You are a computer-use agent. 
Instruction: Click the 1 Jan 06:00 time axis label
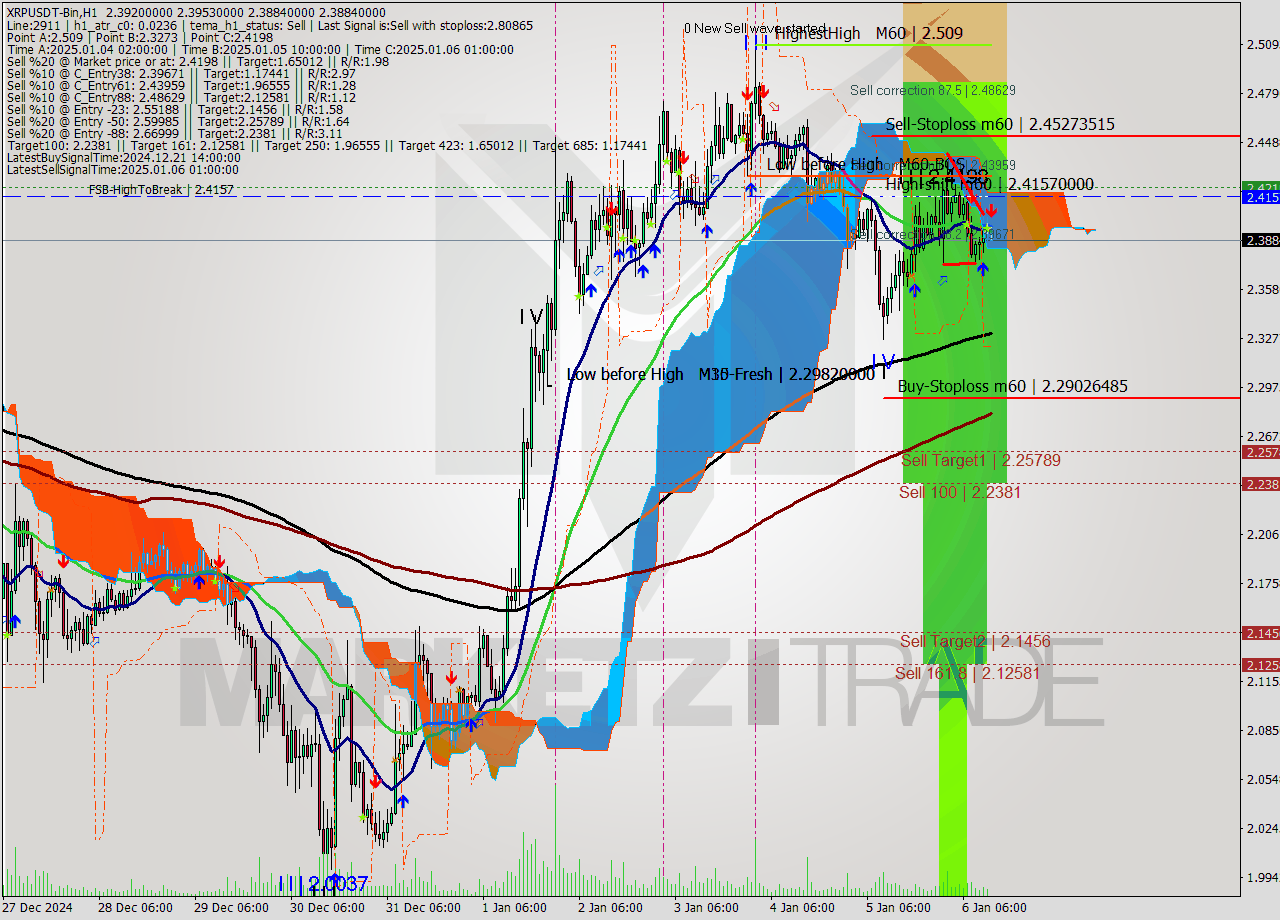(x=514, y=908)
